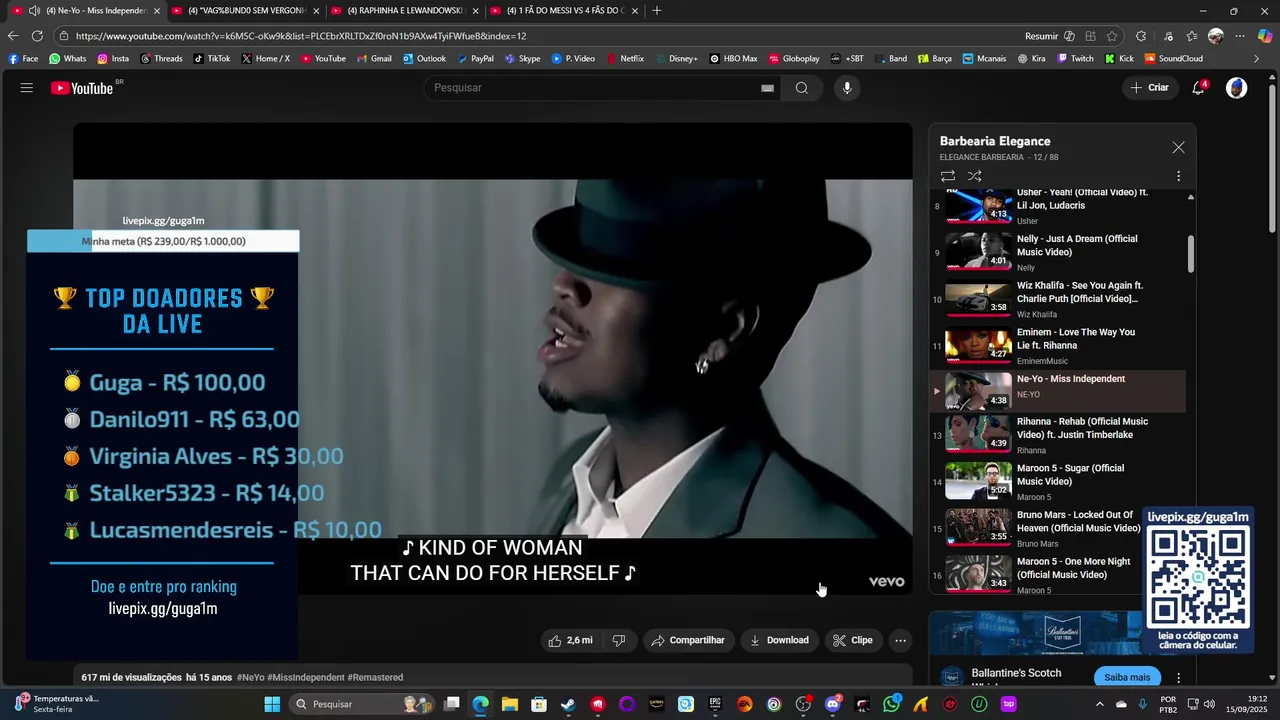Open the Twitch bookmark
The width and height of the screenshot is (1280, 720).
coord(1075,59)
